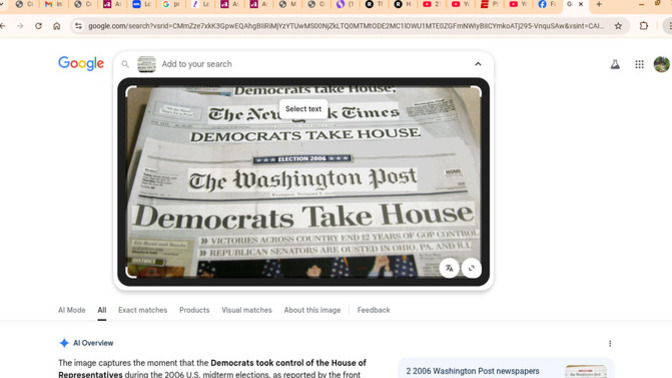This screenshot has width=672, height=378.
Task: Open the Google apps grid
Action: point(639,64)
